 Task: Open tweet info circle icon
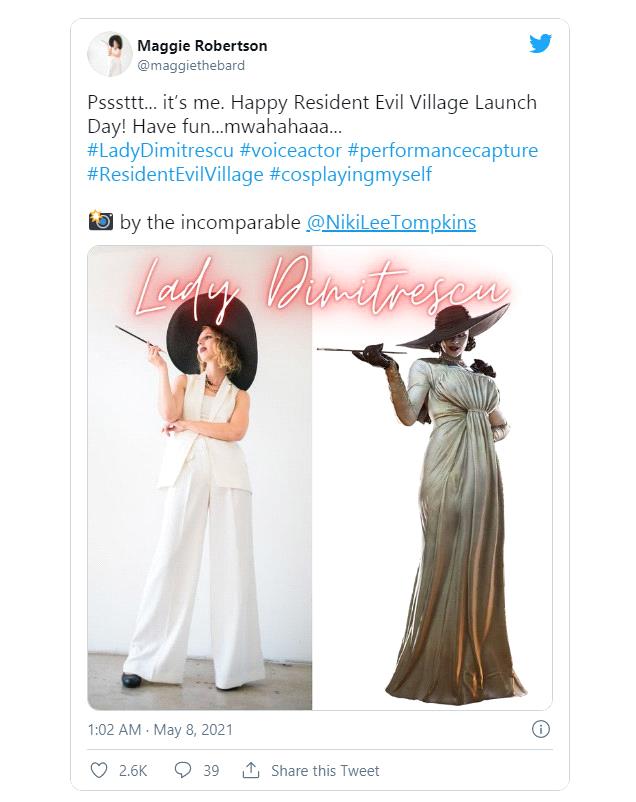click(x=541, y=729)
